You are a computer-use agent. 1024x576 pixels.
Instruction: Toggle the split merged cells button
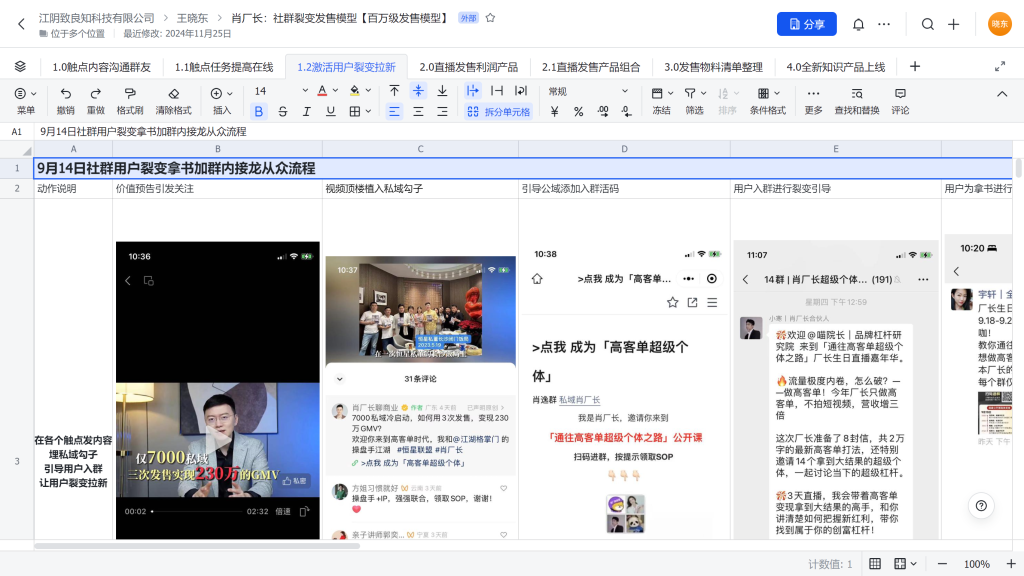coord(498,112)
